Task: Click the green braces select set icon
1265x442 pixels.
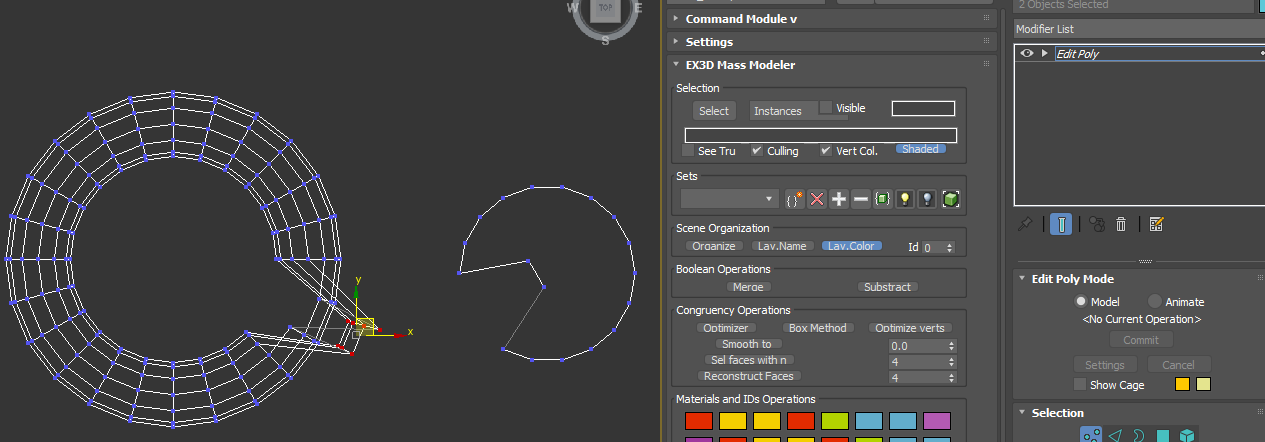Action: point(883,199)
